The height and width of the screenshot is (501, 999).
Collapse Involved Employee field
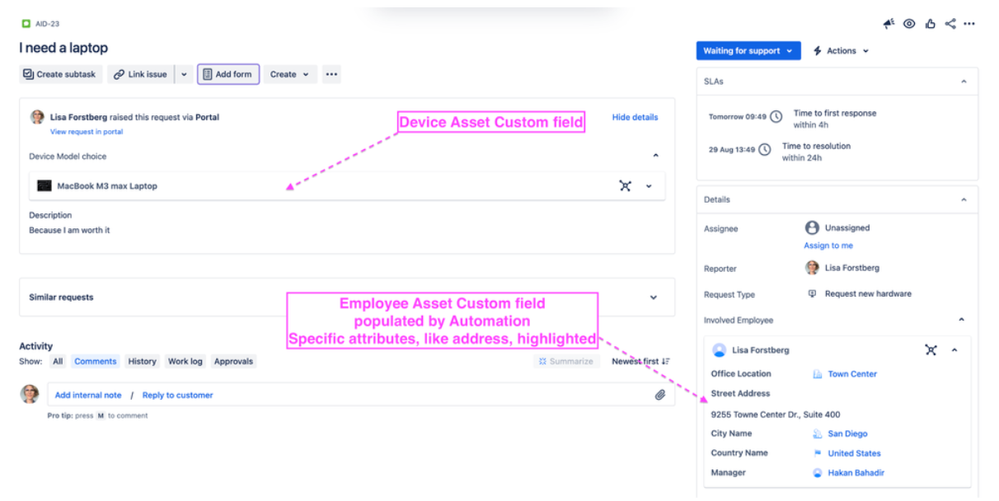coord(961,320)
